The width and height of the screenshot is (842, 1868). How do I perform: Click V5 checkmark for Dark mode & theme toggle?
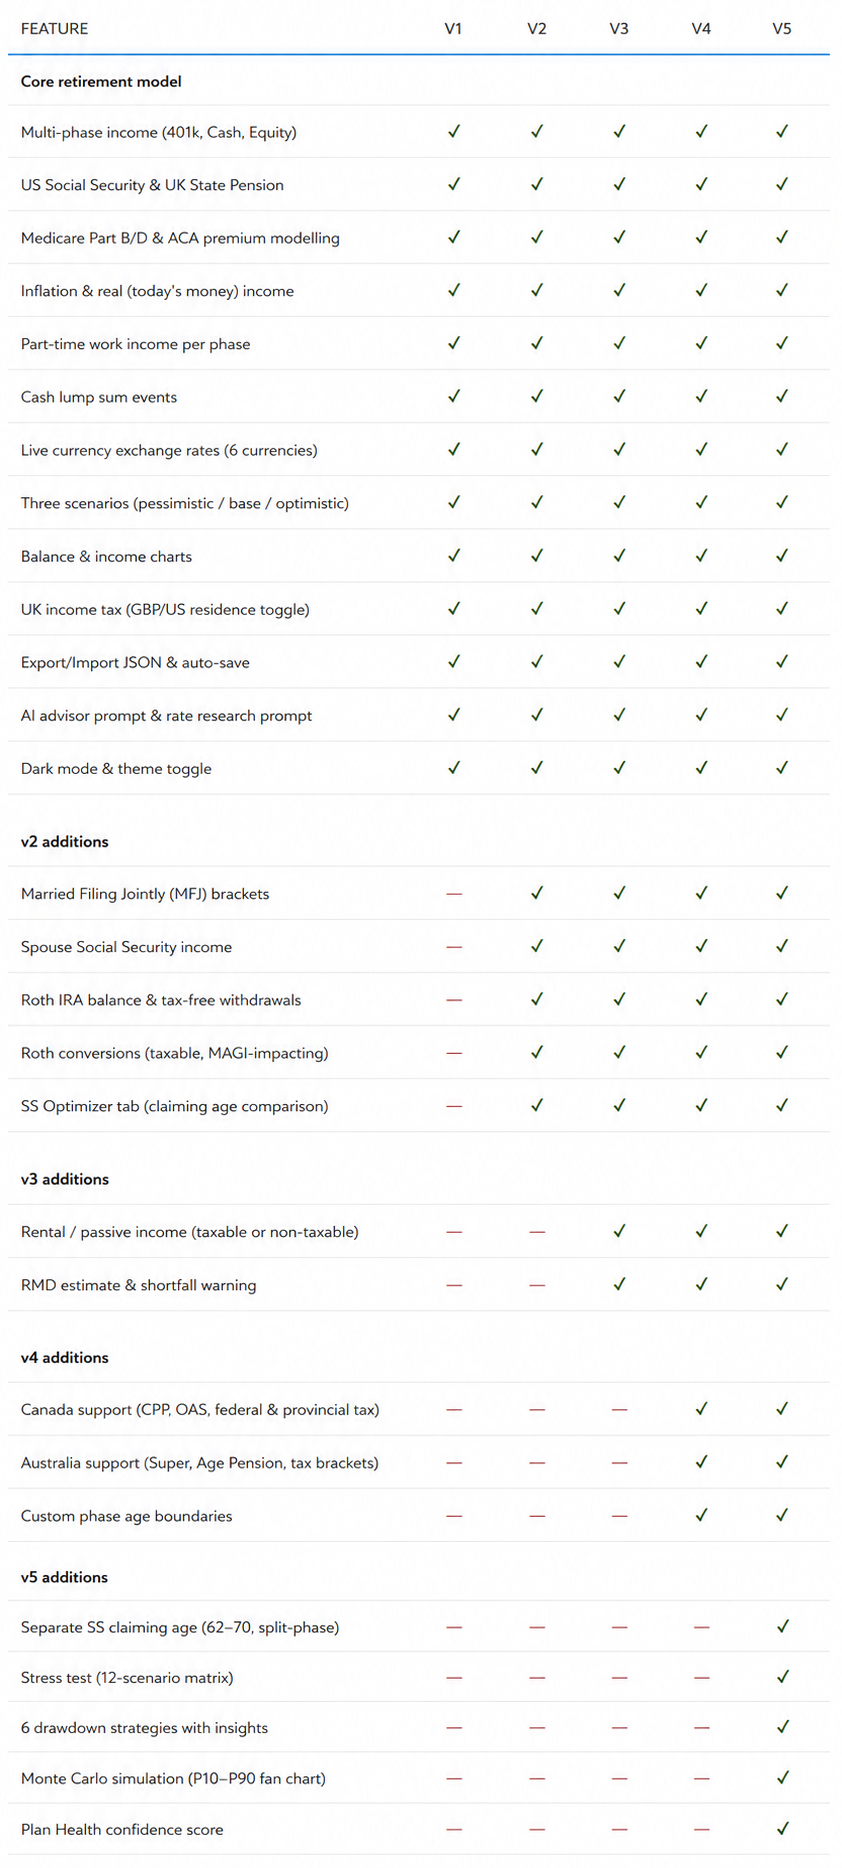782,767
